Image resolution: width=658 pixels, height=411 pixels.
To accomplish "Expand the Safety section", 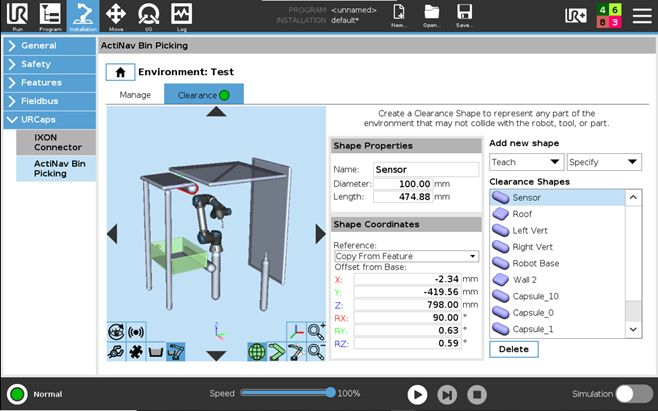I will [50, 64].
